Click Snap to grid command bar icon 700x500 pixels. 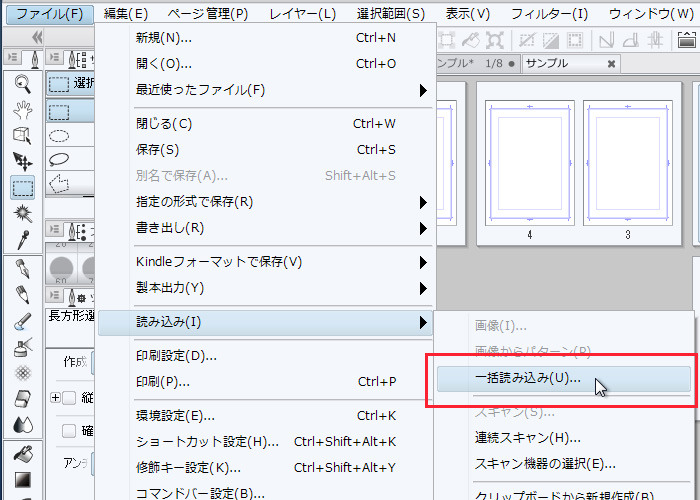[x=655, y=40]
